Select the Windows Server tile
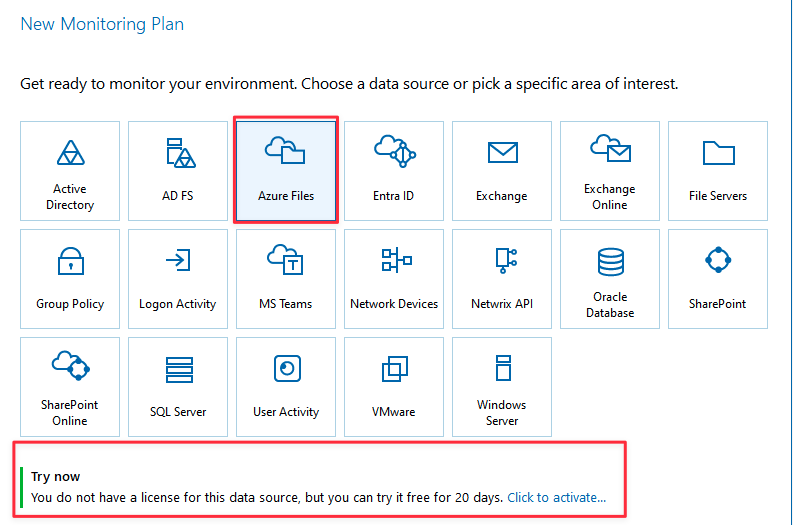This screenshot has height=525, width=793. coord(502,387)
